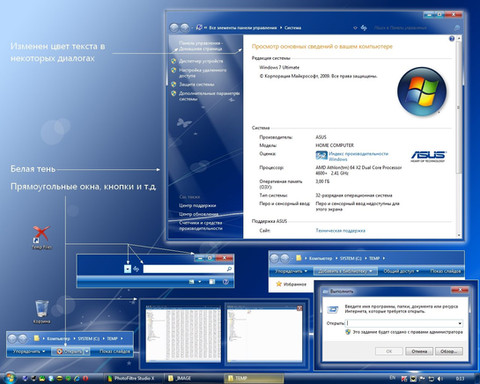This screenshot has width=480, height=384.
Task: Click refresh arrows beside the empty search box
Action: 136,269
